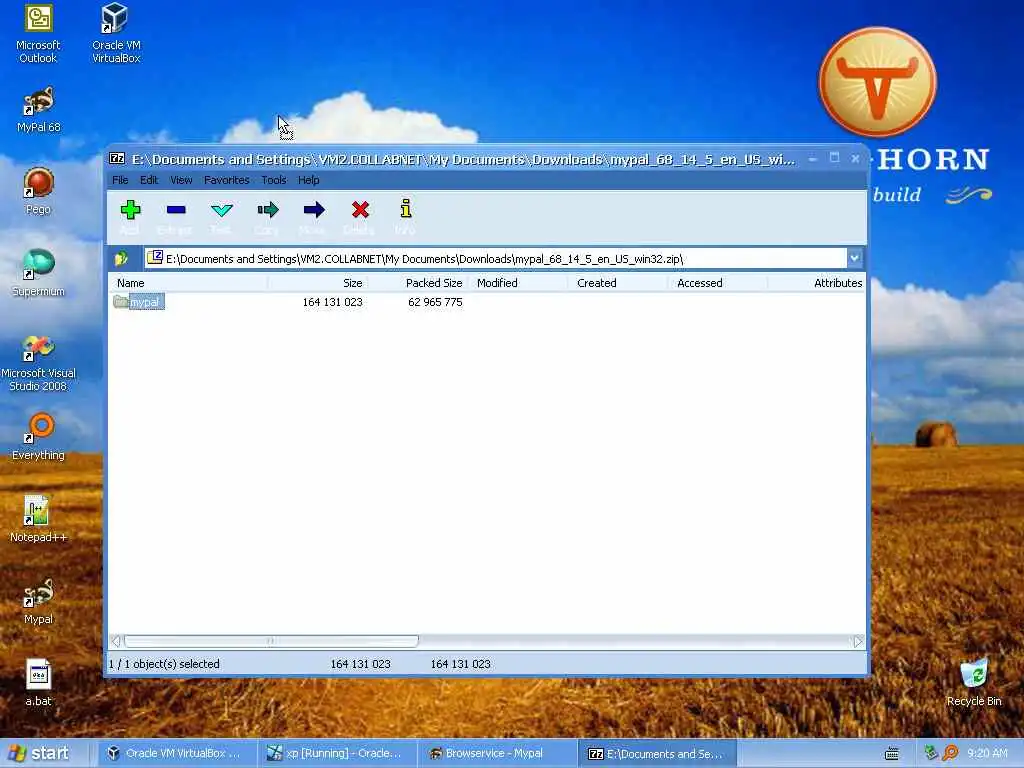1024x768 pixels.
Task: Select the a.bat desktop file icon
Action: pyautogui.click(x=39, y=683)
